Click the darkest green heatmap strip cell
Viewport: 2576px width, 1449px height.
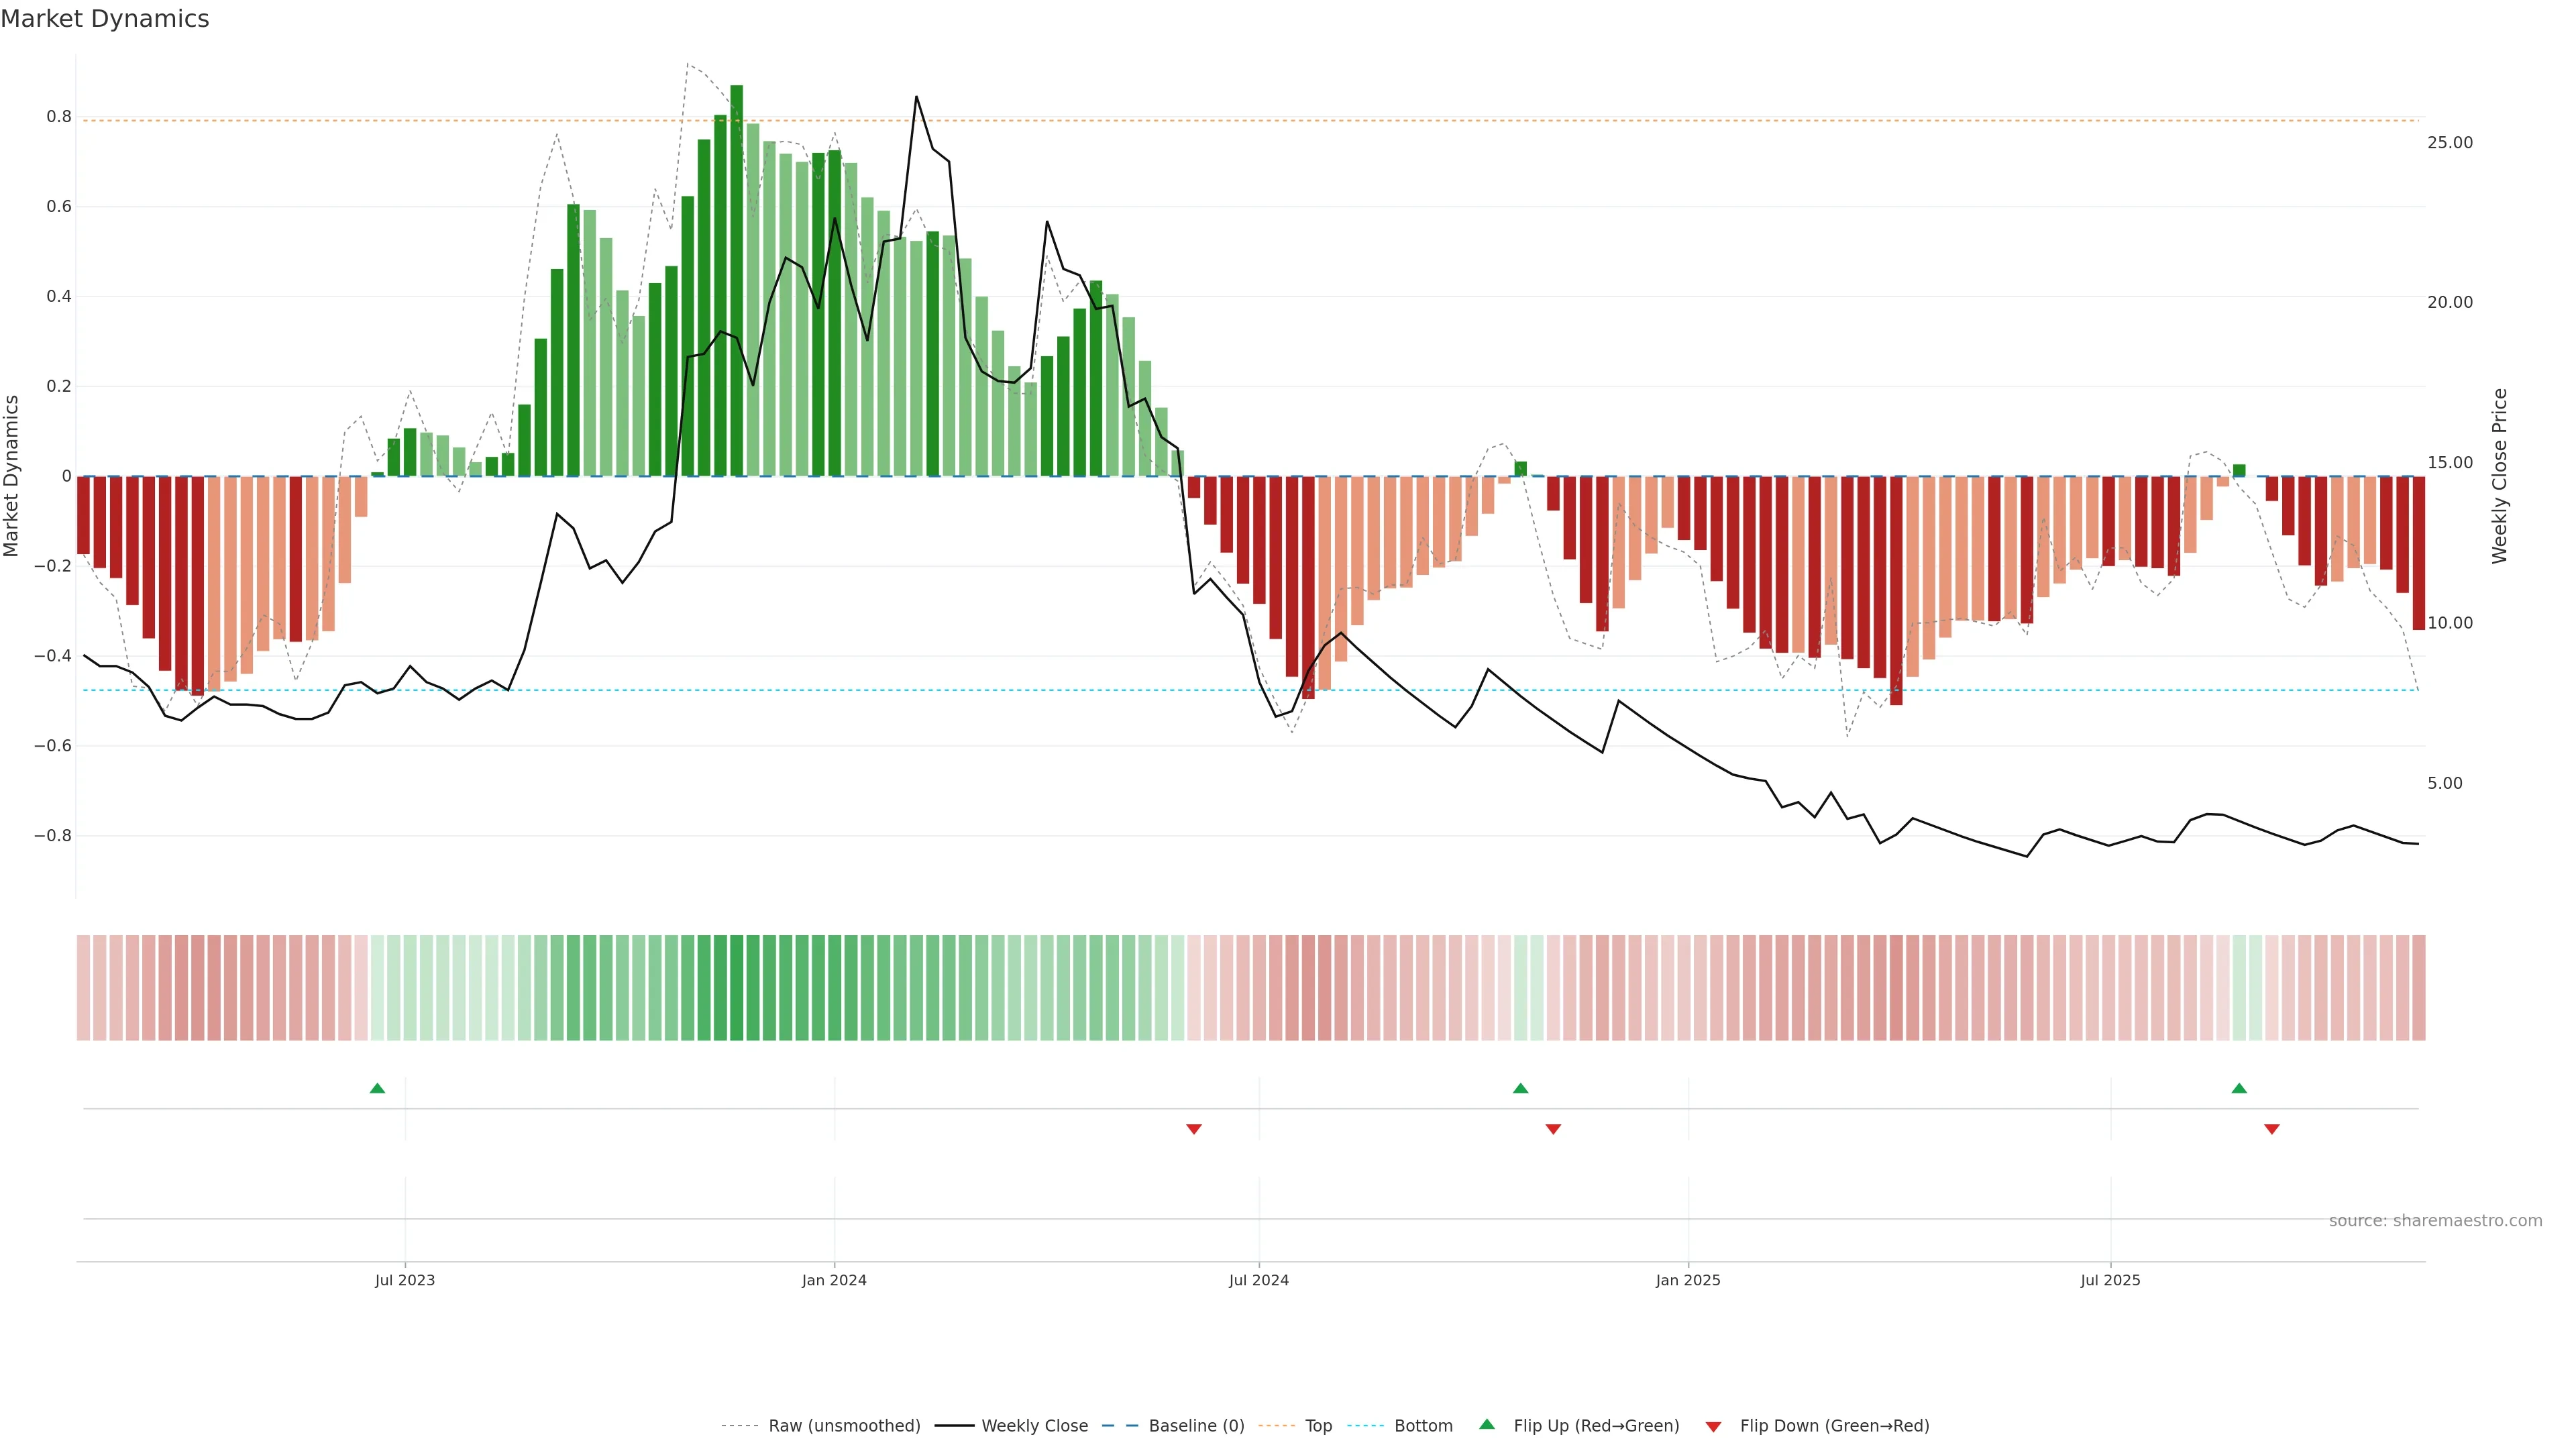(736, 988)
